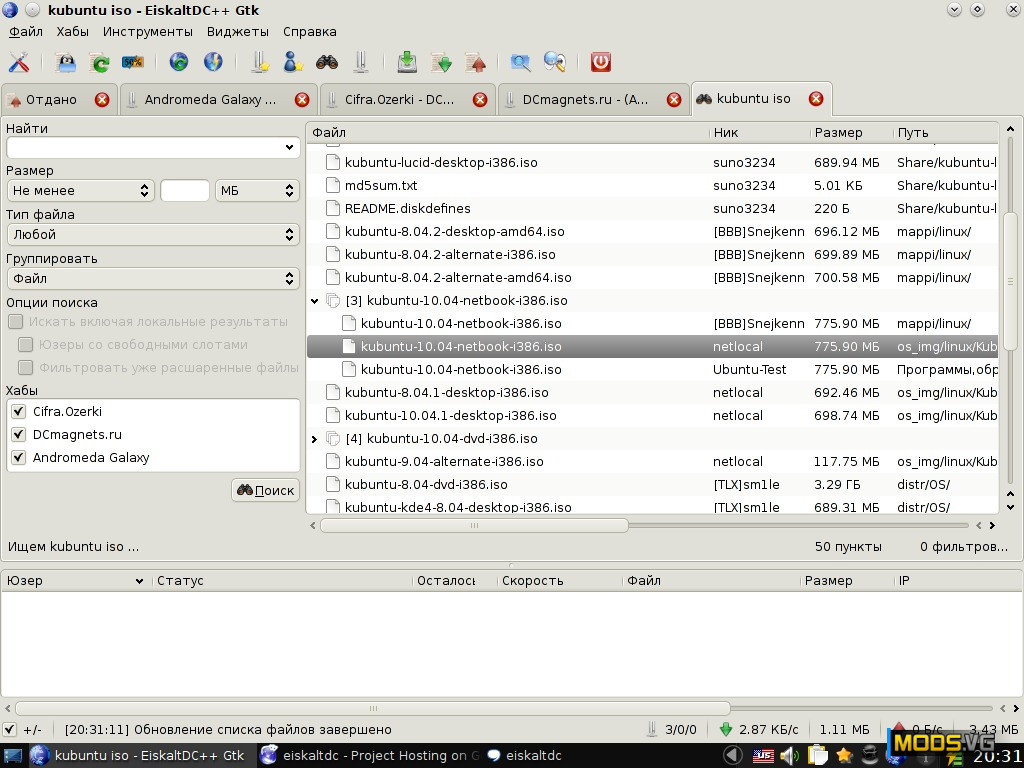Toggle the Andromeda Galaxy hub checkbox
Image resolution: width=1024 pixels, height=768 pixels.
click(x=18, y=457)
